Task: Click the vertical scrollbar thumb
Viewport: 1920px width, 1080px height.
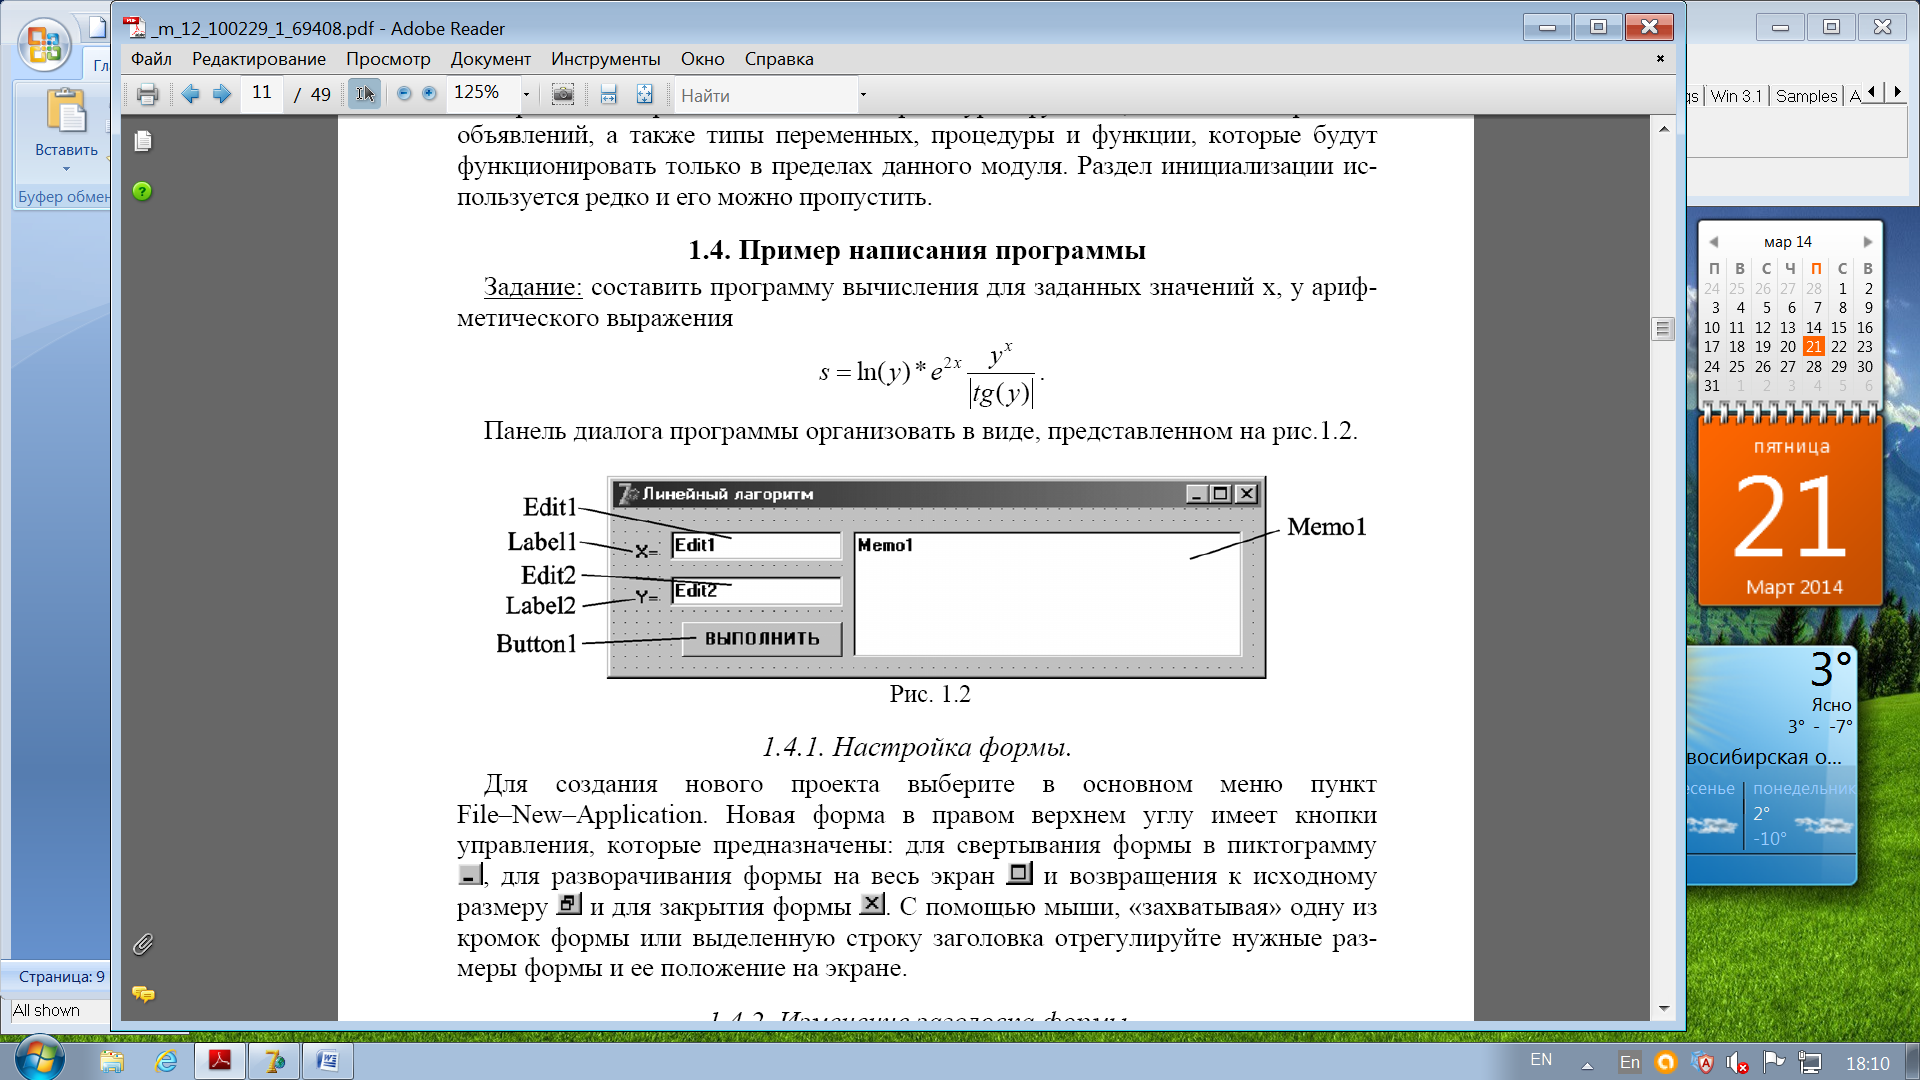Action: coord(1663,329)
